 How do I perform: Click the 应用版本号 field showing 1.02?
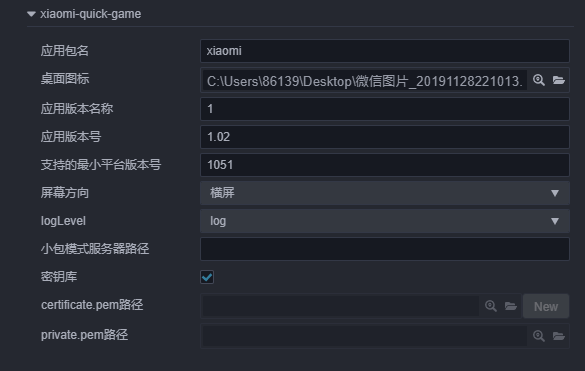tap(385, 137)
